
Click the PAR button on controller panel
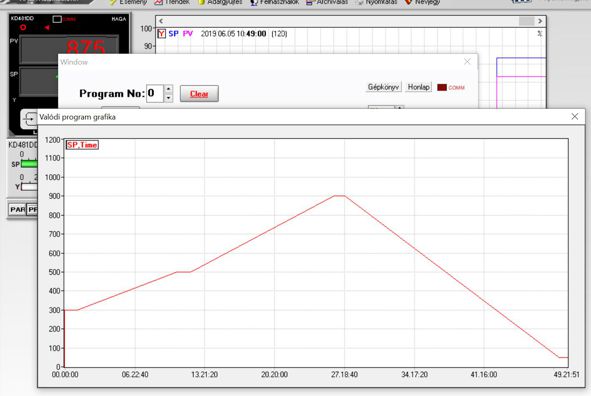17,209
